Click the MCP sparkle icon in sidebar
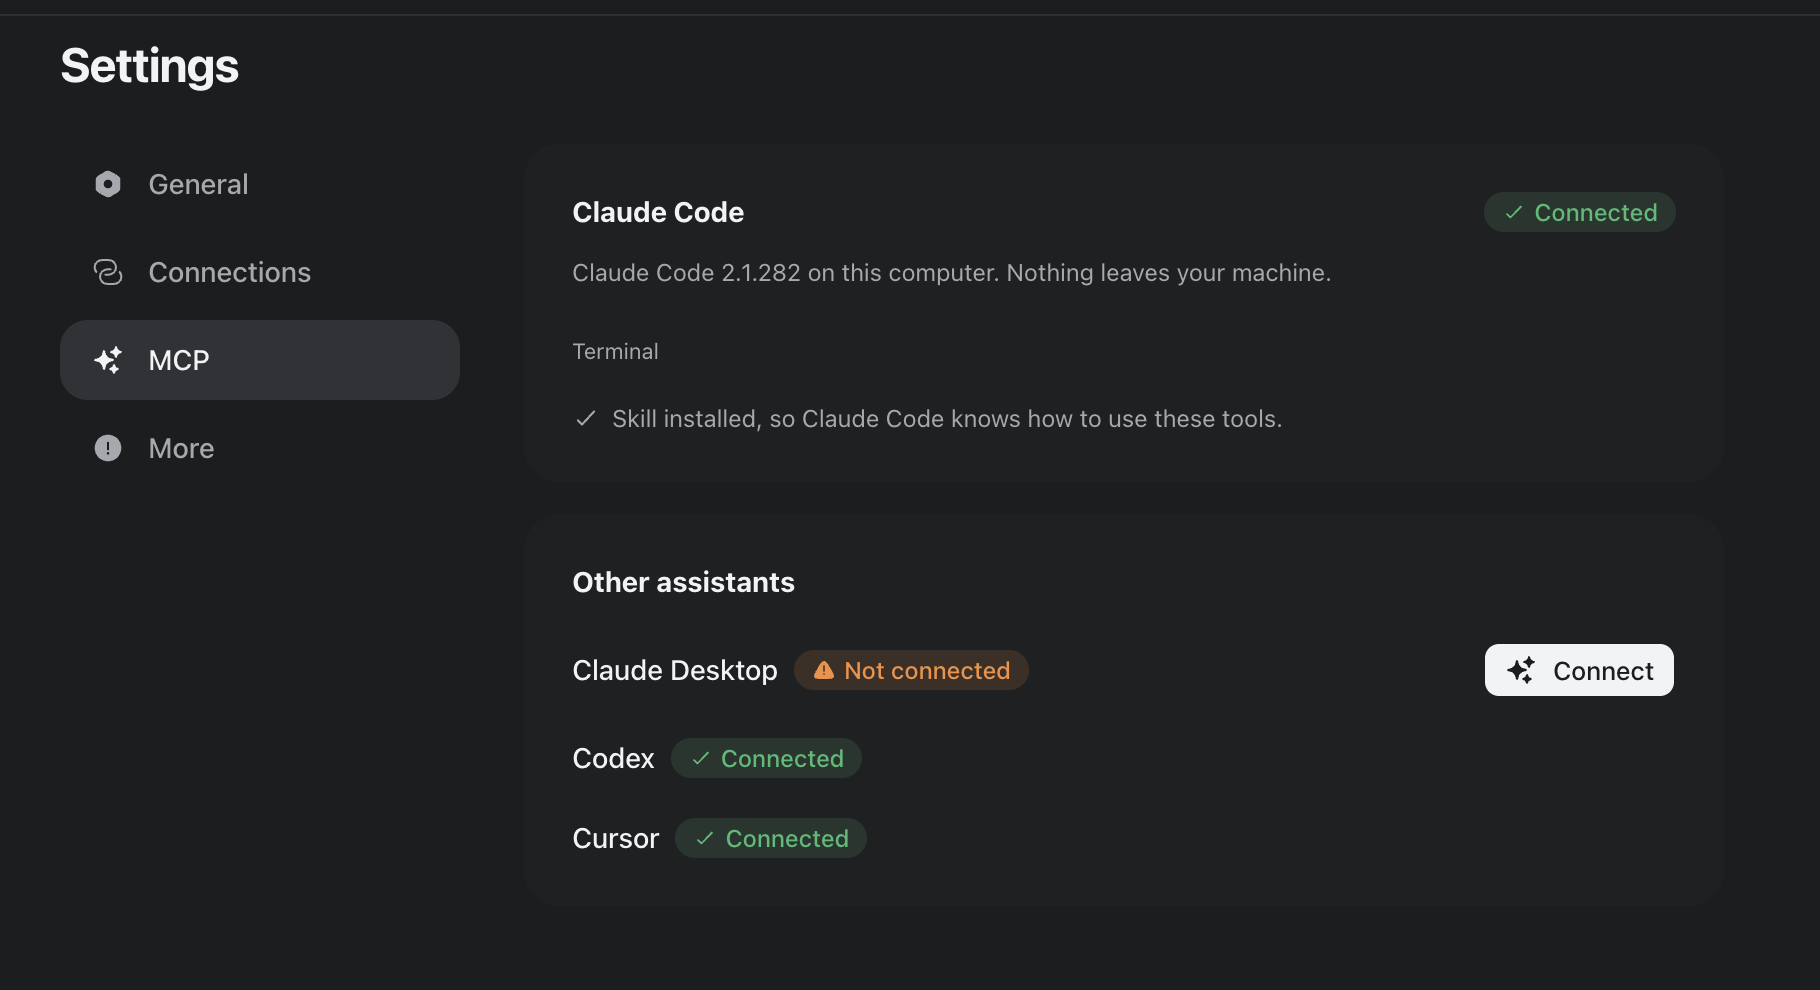The image size is (1820, 990). click(x=108, y=360)
